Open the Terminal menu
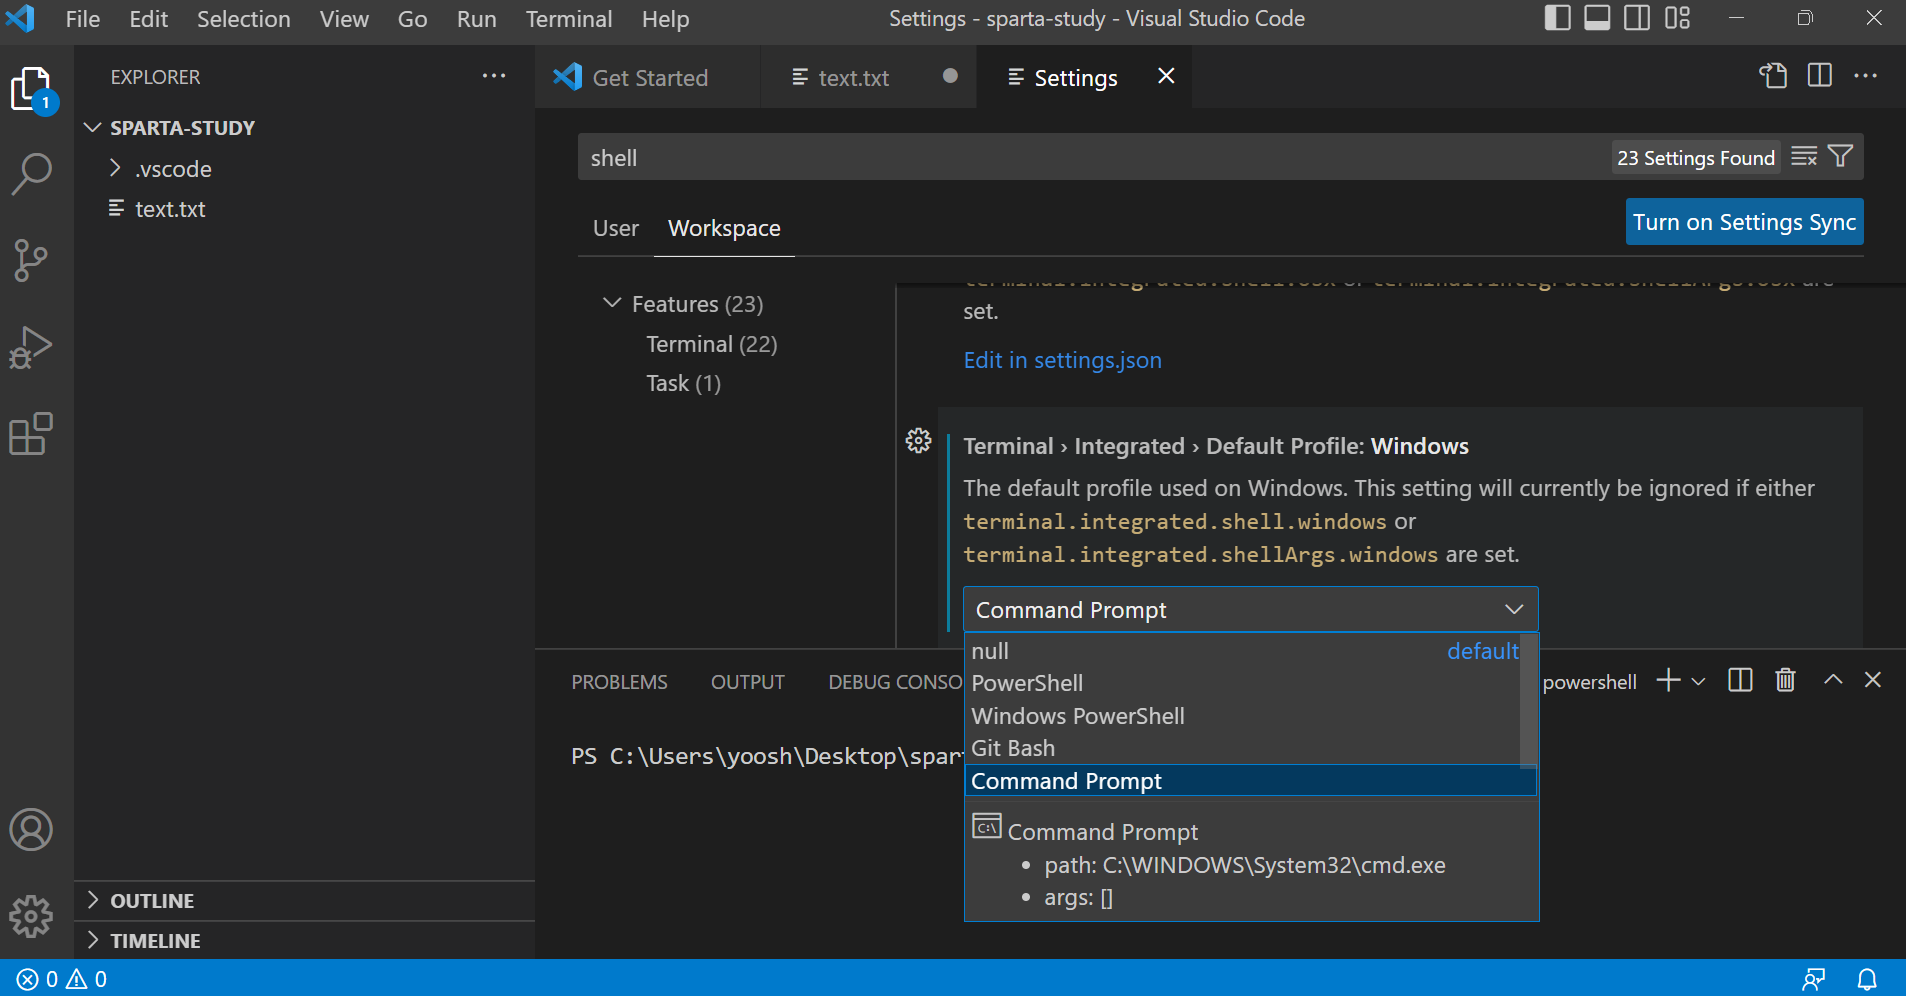 click(x=569, y=19)
